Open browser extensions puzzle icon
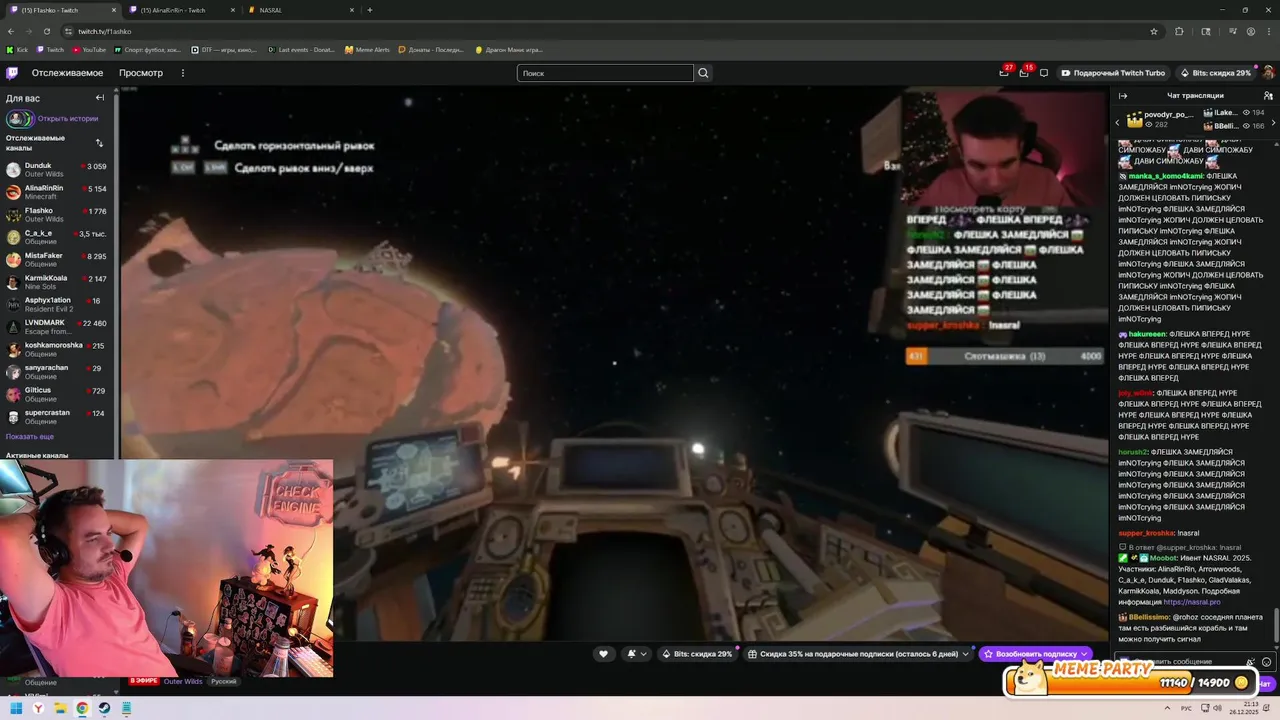Viewport: 1280px width, 720px height. pyautogui.click(x=1179, y=31)
